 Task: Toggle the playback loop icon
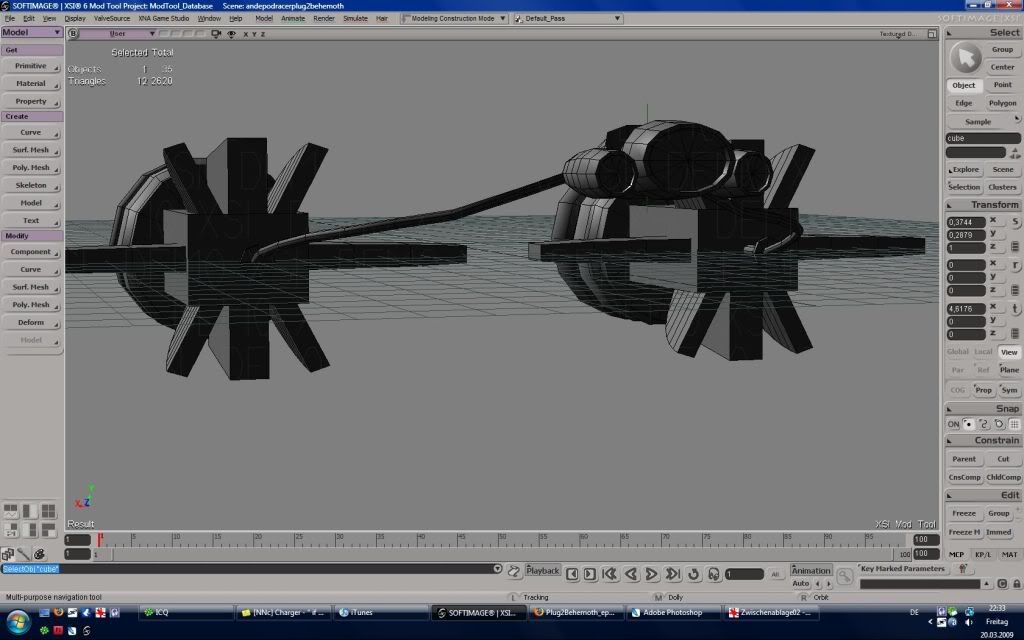(694, 574)
